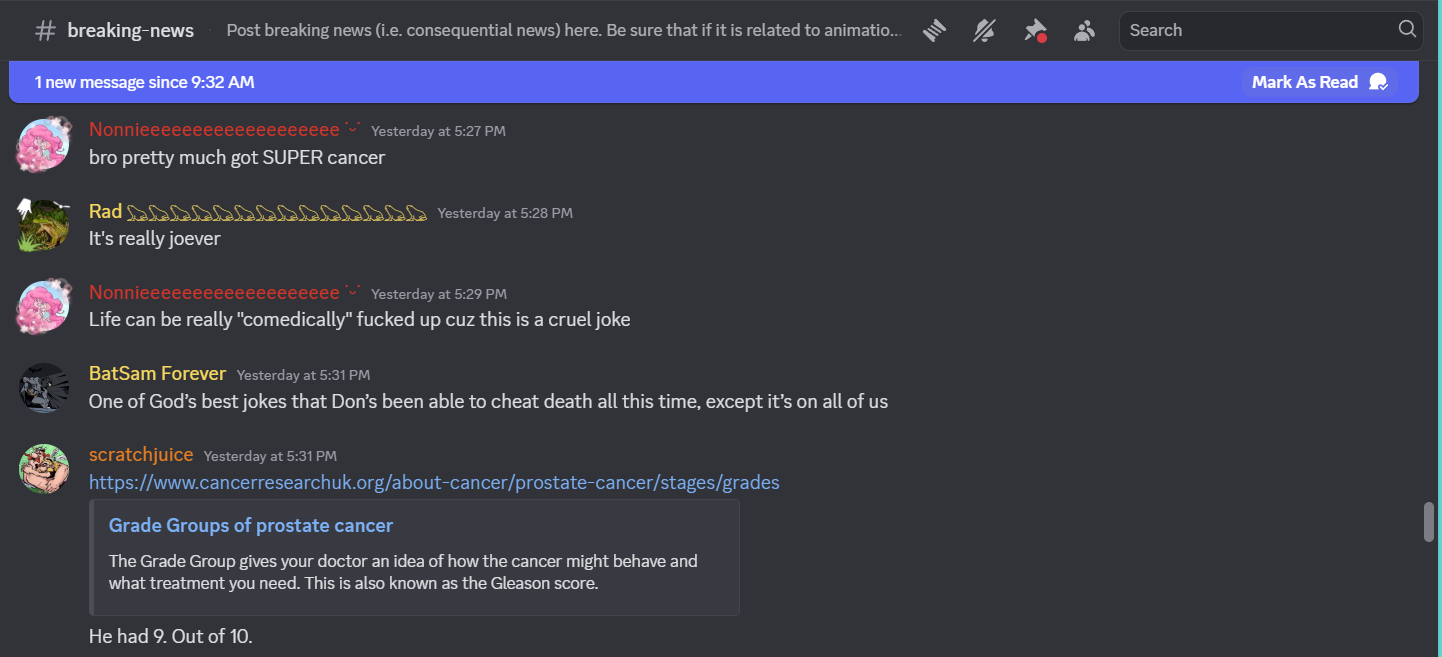
Task: Click the breaking-news channel title
Action: pyautogui.click(x=131, y=30)
